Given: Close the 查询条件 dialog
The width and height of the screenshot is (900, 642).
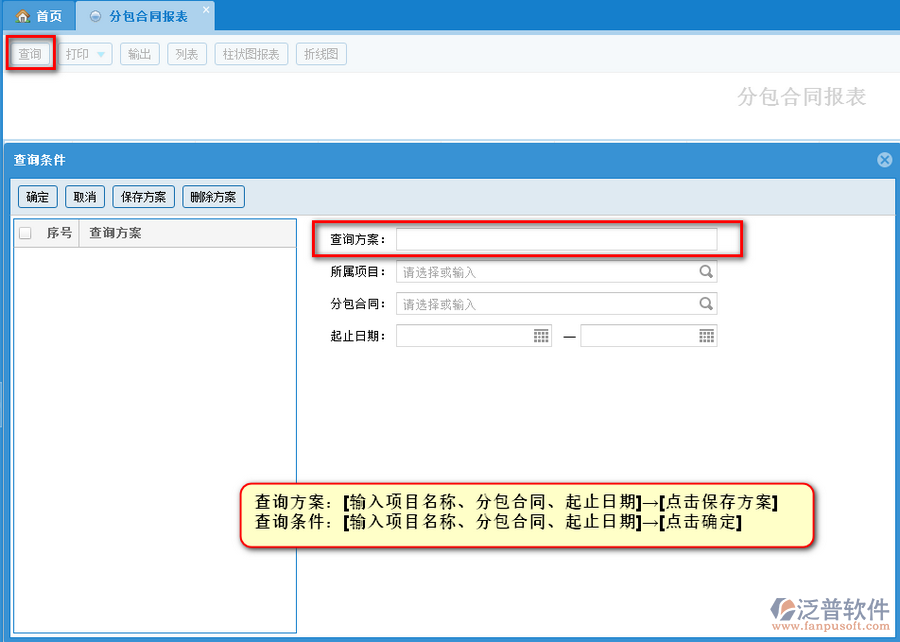Looking at the screenshot, I should 885,159.
